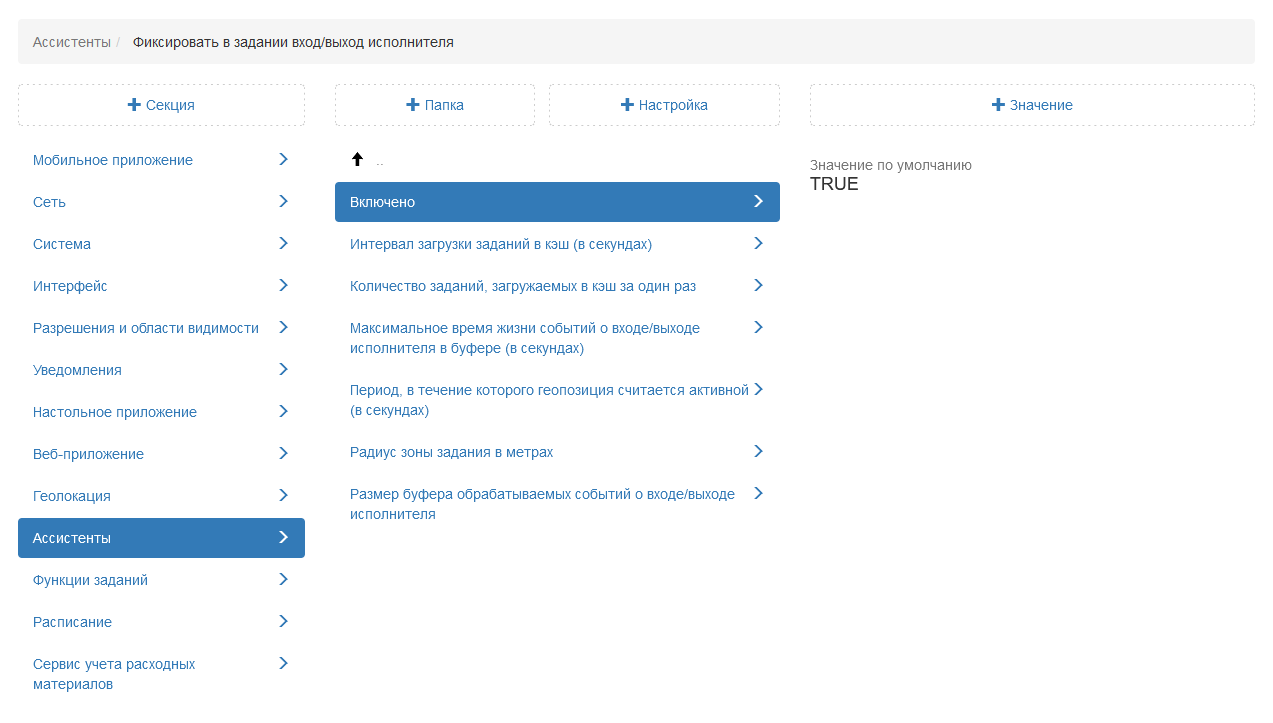Viewport: 1273px width, 723px height.
Task: Add a new Значение
Action: point(1032,105)
